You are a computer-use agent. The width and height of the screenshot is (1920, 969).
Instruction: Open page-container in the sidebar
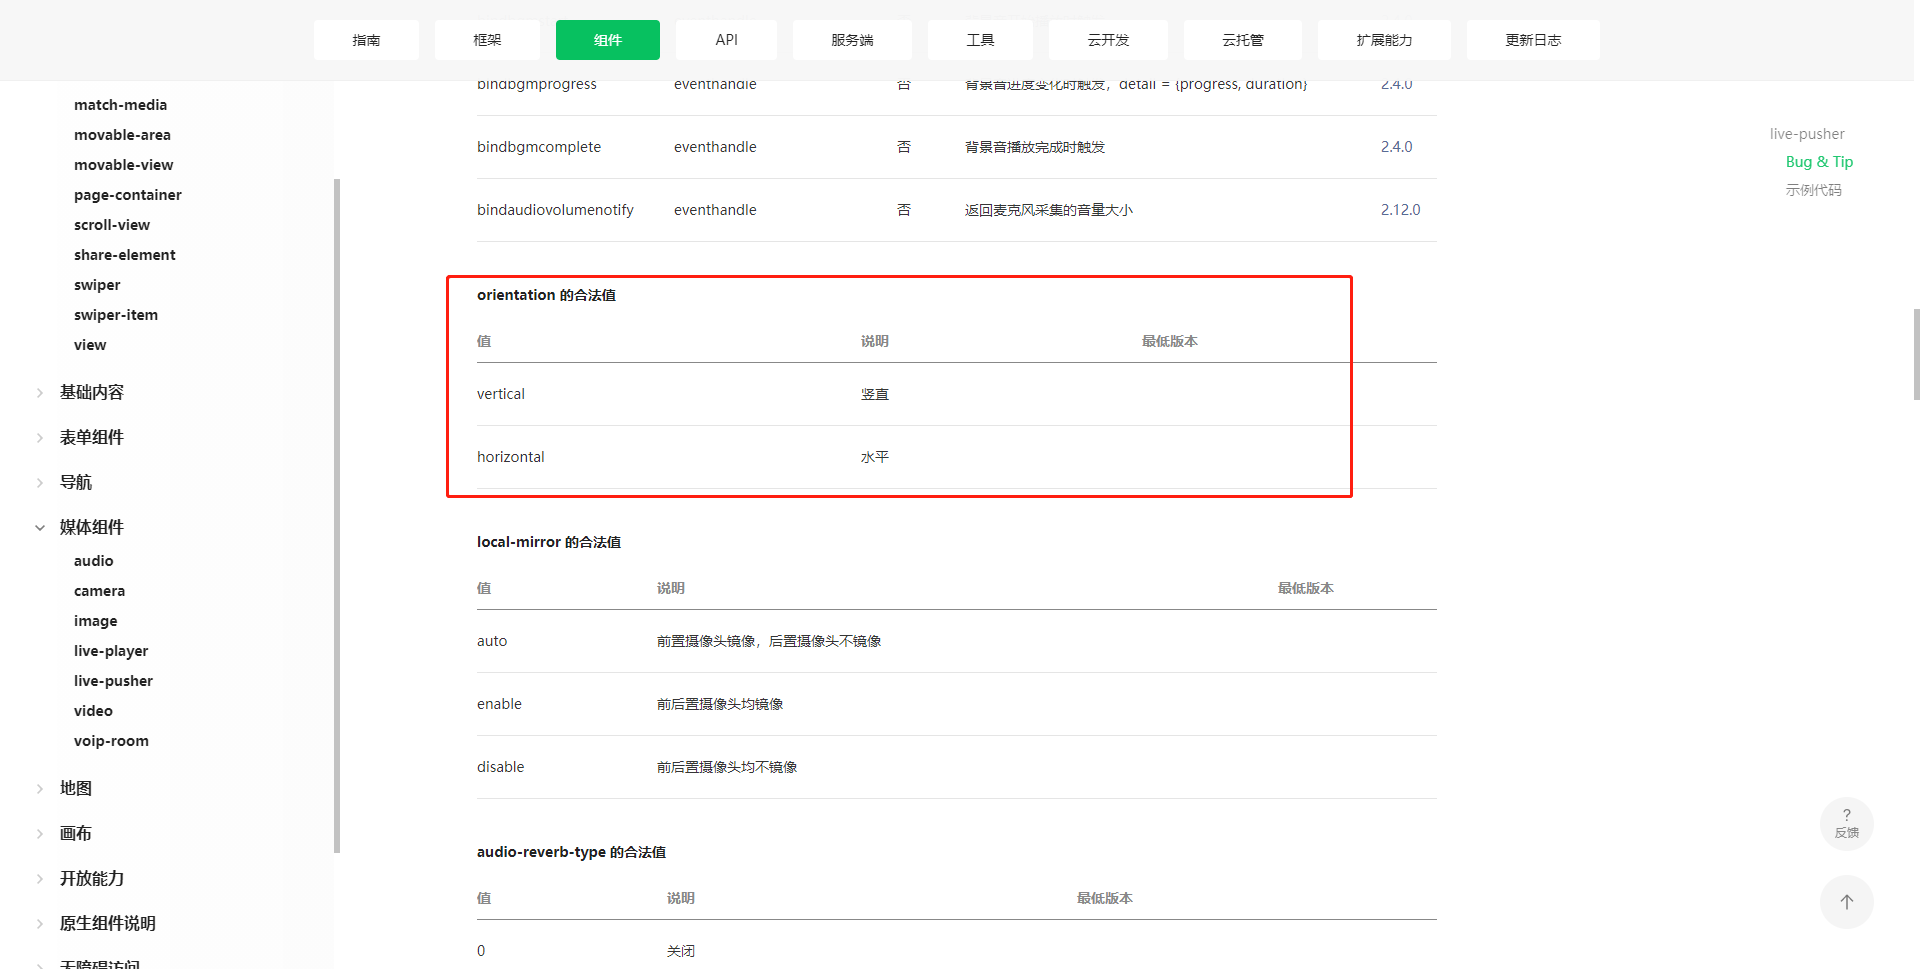(127, 195)
